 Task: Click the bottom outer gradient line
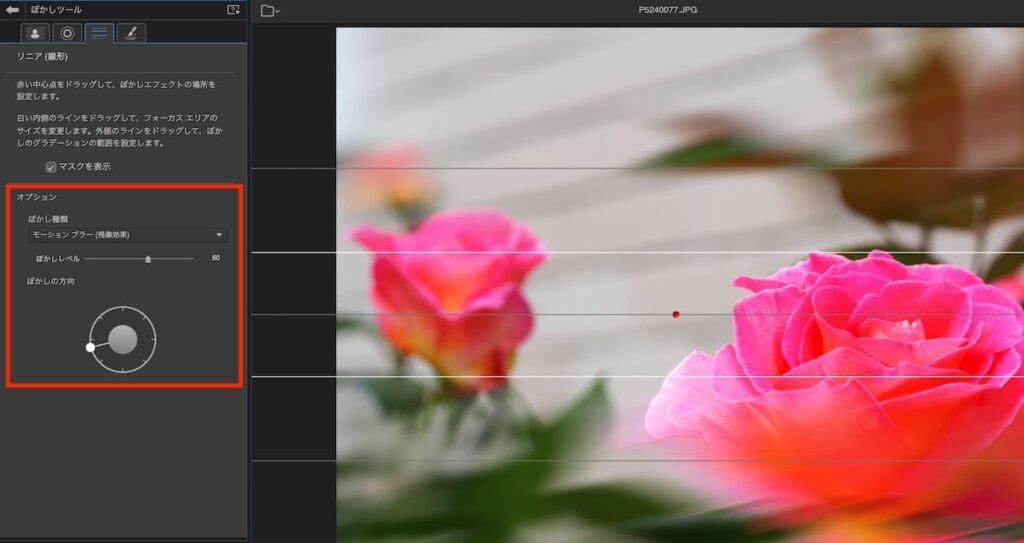637,461
